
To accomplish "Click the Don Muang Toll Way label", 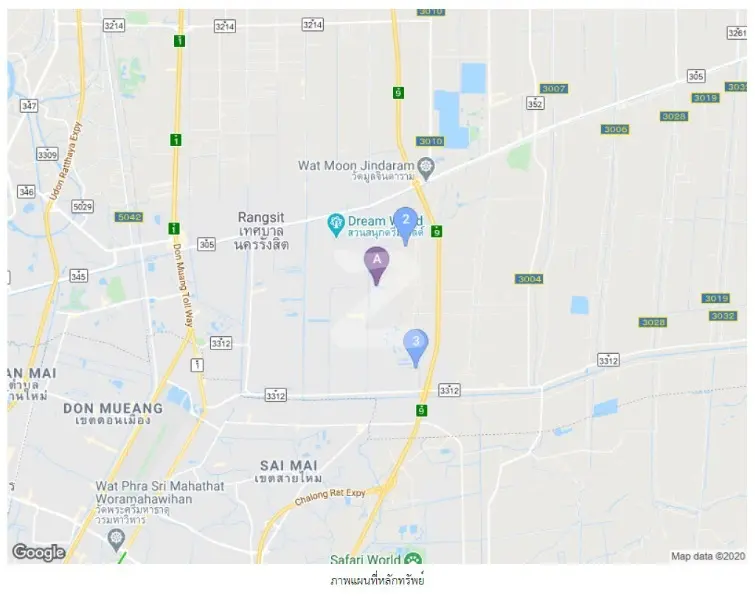I will (183, 285).
